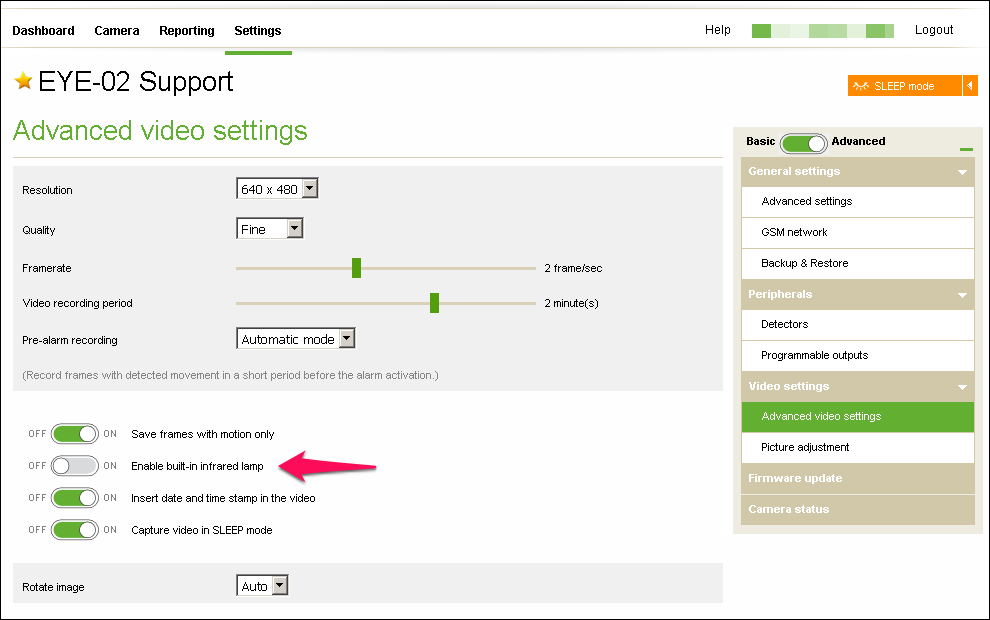990x620 pixels.
Task: Open Picture adjustment in sidebar
Action: pos(805,447)
